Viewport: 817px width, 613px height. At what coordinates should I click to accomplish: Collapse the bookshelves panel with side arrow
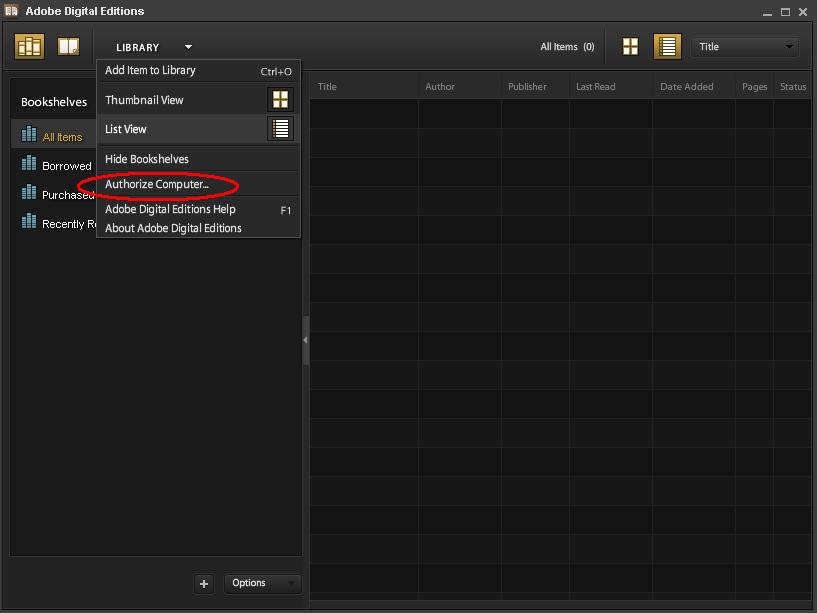pos(305,340)
